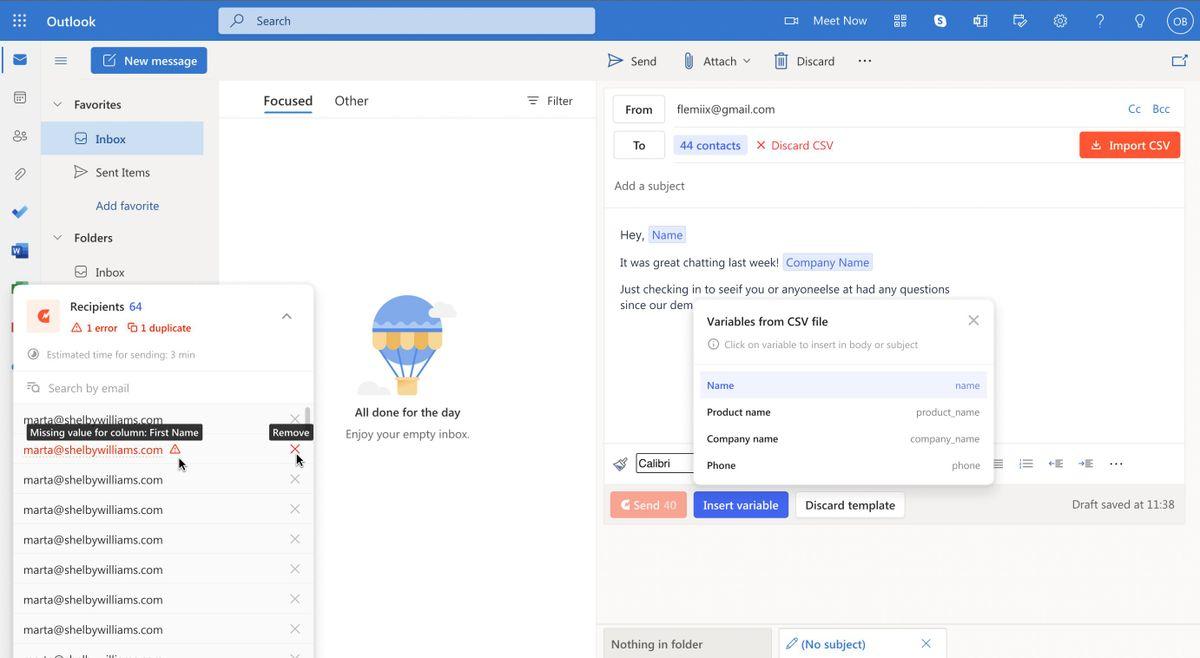Click the Search by email field
The image size is (1200, 658).
click(x=160, y=388)
